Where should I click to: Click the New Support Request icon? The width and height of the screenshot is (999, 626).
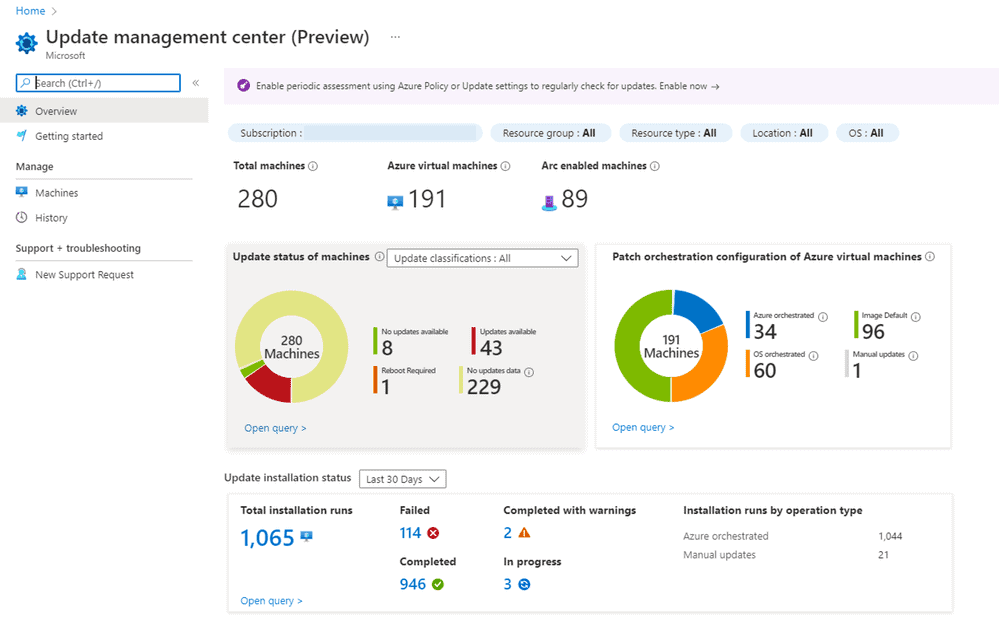[21, 274]
